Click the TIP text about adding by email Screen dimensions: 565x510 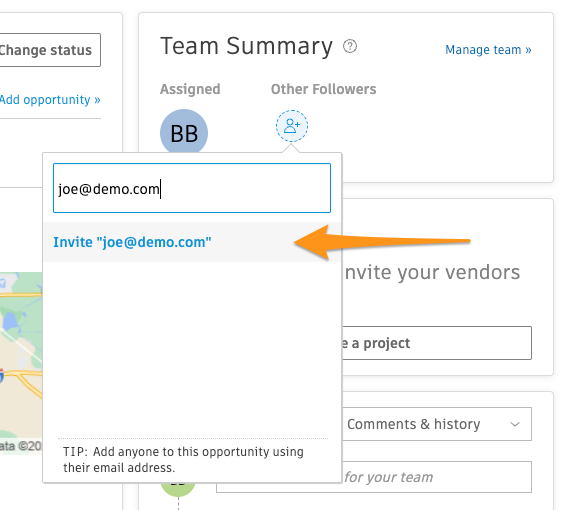pyautogui.click(x=183, y=460)
